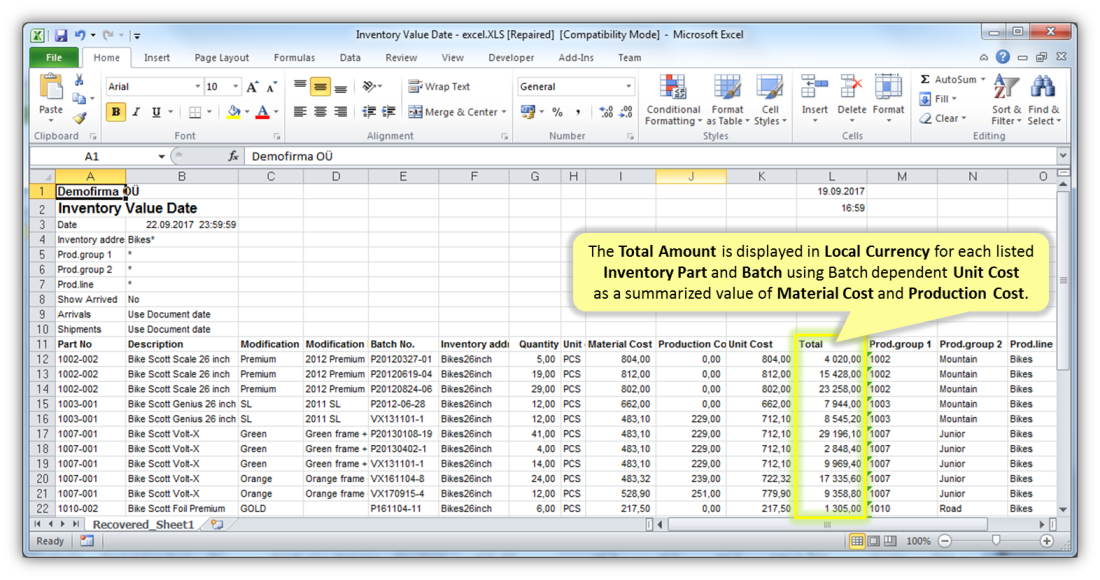The image size is (1100, 580).
Task: Click the Comma Style icon
Action: pos(578,112)
